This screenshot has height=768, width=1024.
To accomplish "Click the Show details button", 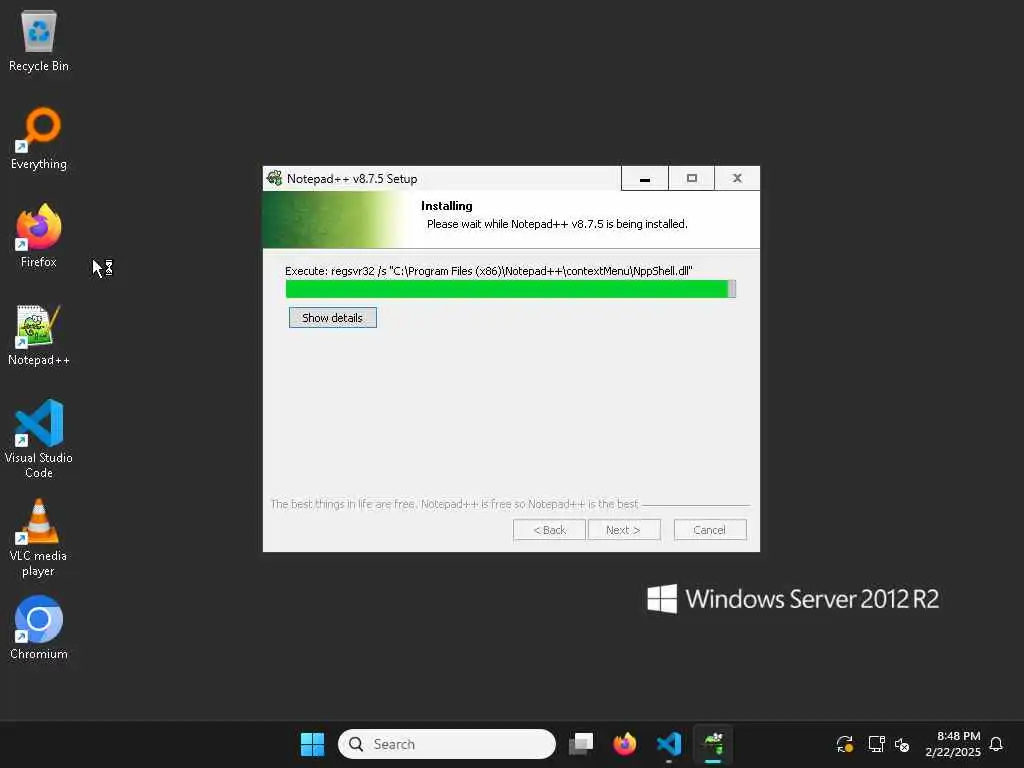I will click(x=332, y=317).
